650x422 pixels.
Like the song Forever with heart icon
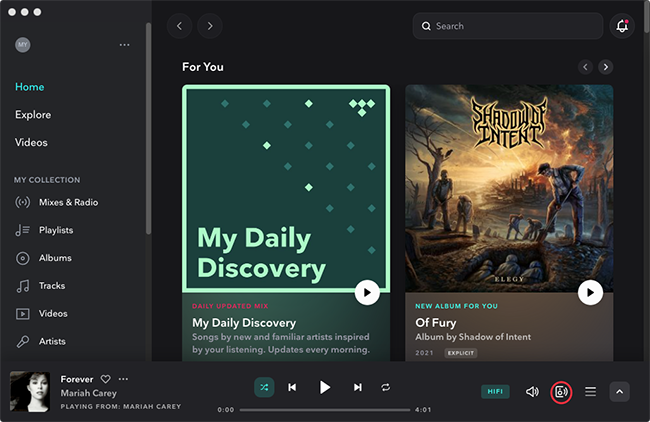(x=106, y=379)
